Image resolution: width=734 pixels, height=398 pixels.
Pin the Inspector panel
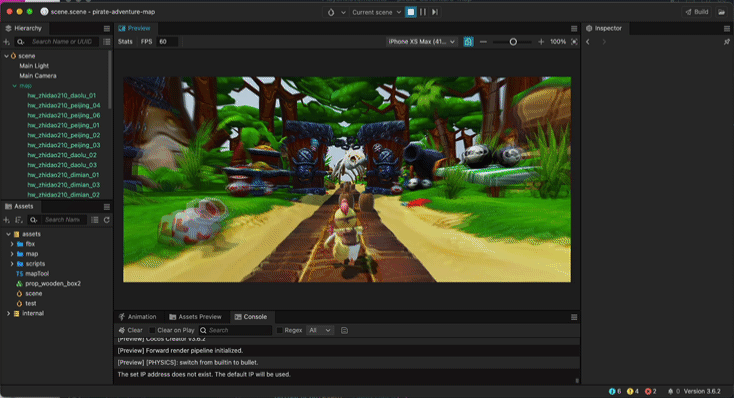727,42
